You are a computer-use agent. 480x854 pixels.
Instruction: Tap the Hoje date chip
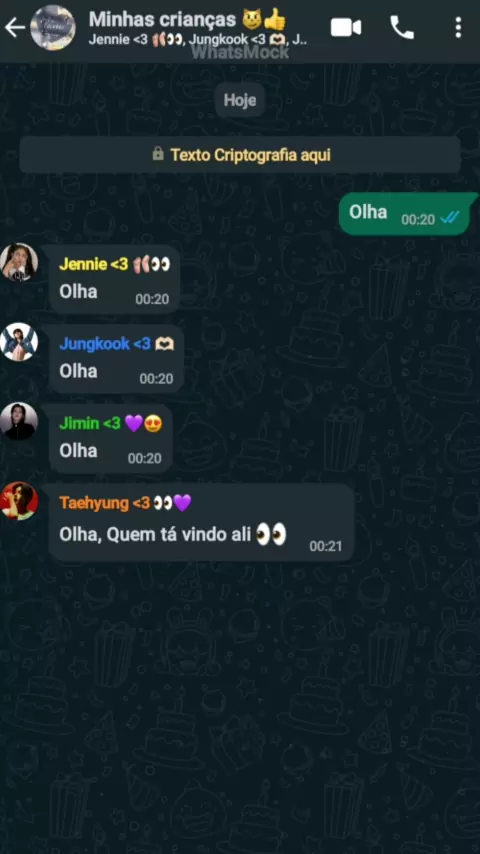pyautogui.click(x=240, y=100)
